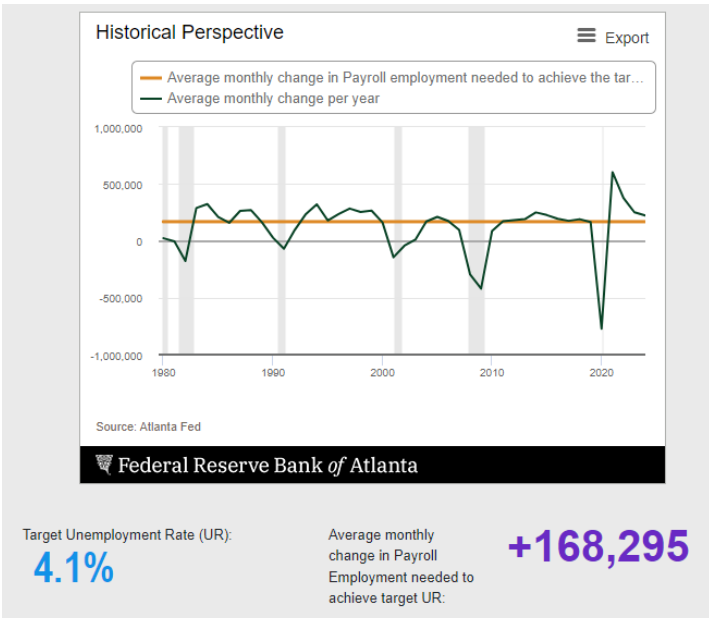The width and height of the screenshot is (709, 618).
Task: Click the hamburger Export menu icon
Action: (586, 36)
